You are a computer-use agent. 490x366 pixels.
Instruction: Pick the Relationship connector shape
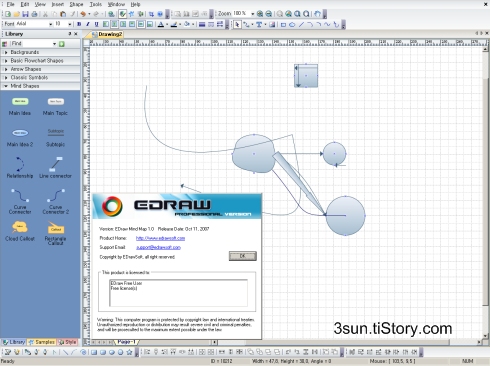click(20, 167)
